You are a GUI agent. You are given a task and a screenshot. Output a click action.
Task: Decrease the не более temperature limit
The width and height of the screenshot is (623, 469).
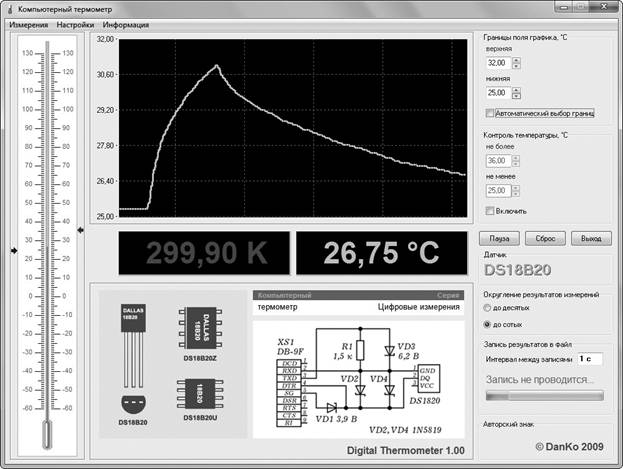[x=516, y=164]
